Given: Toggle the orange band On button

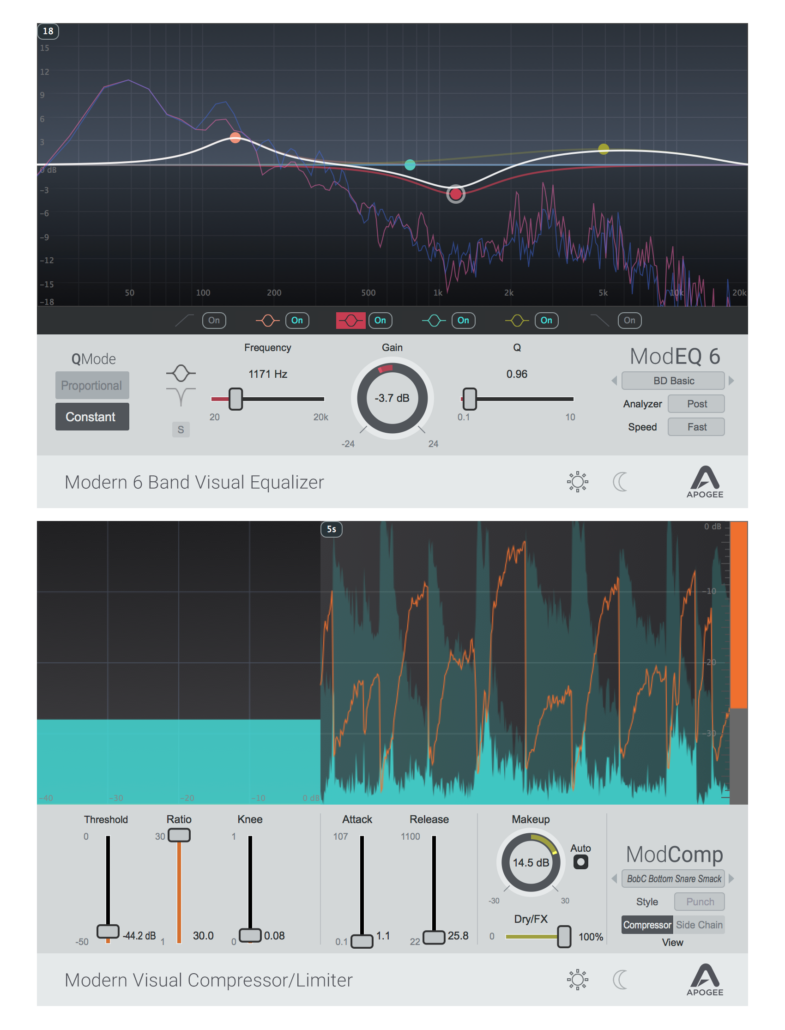Looking at the screenshot, I should [297, 321].
